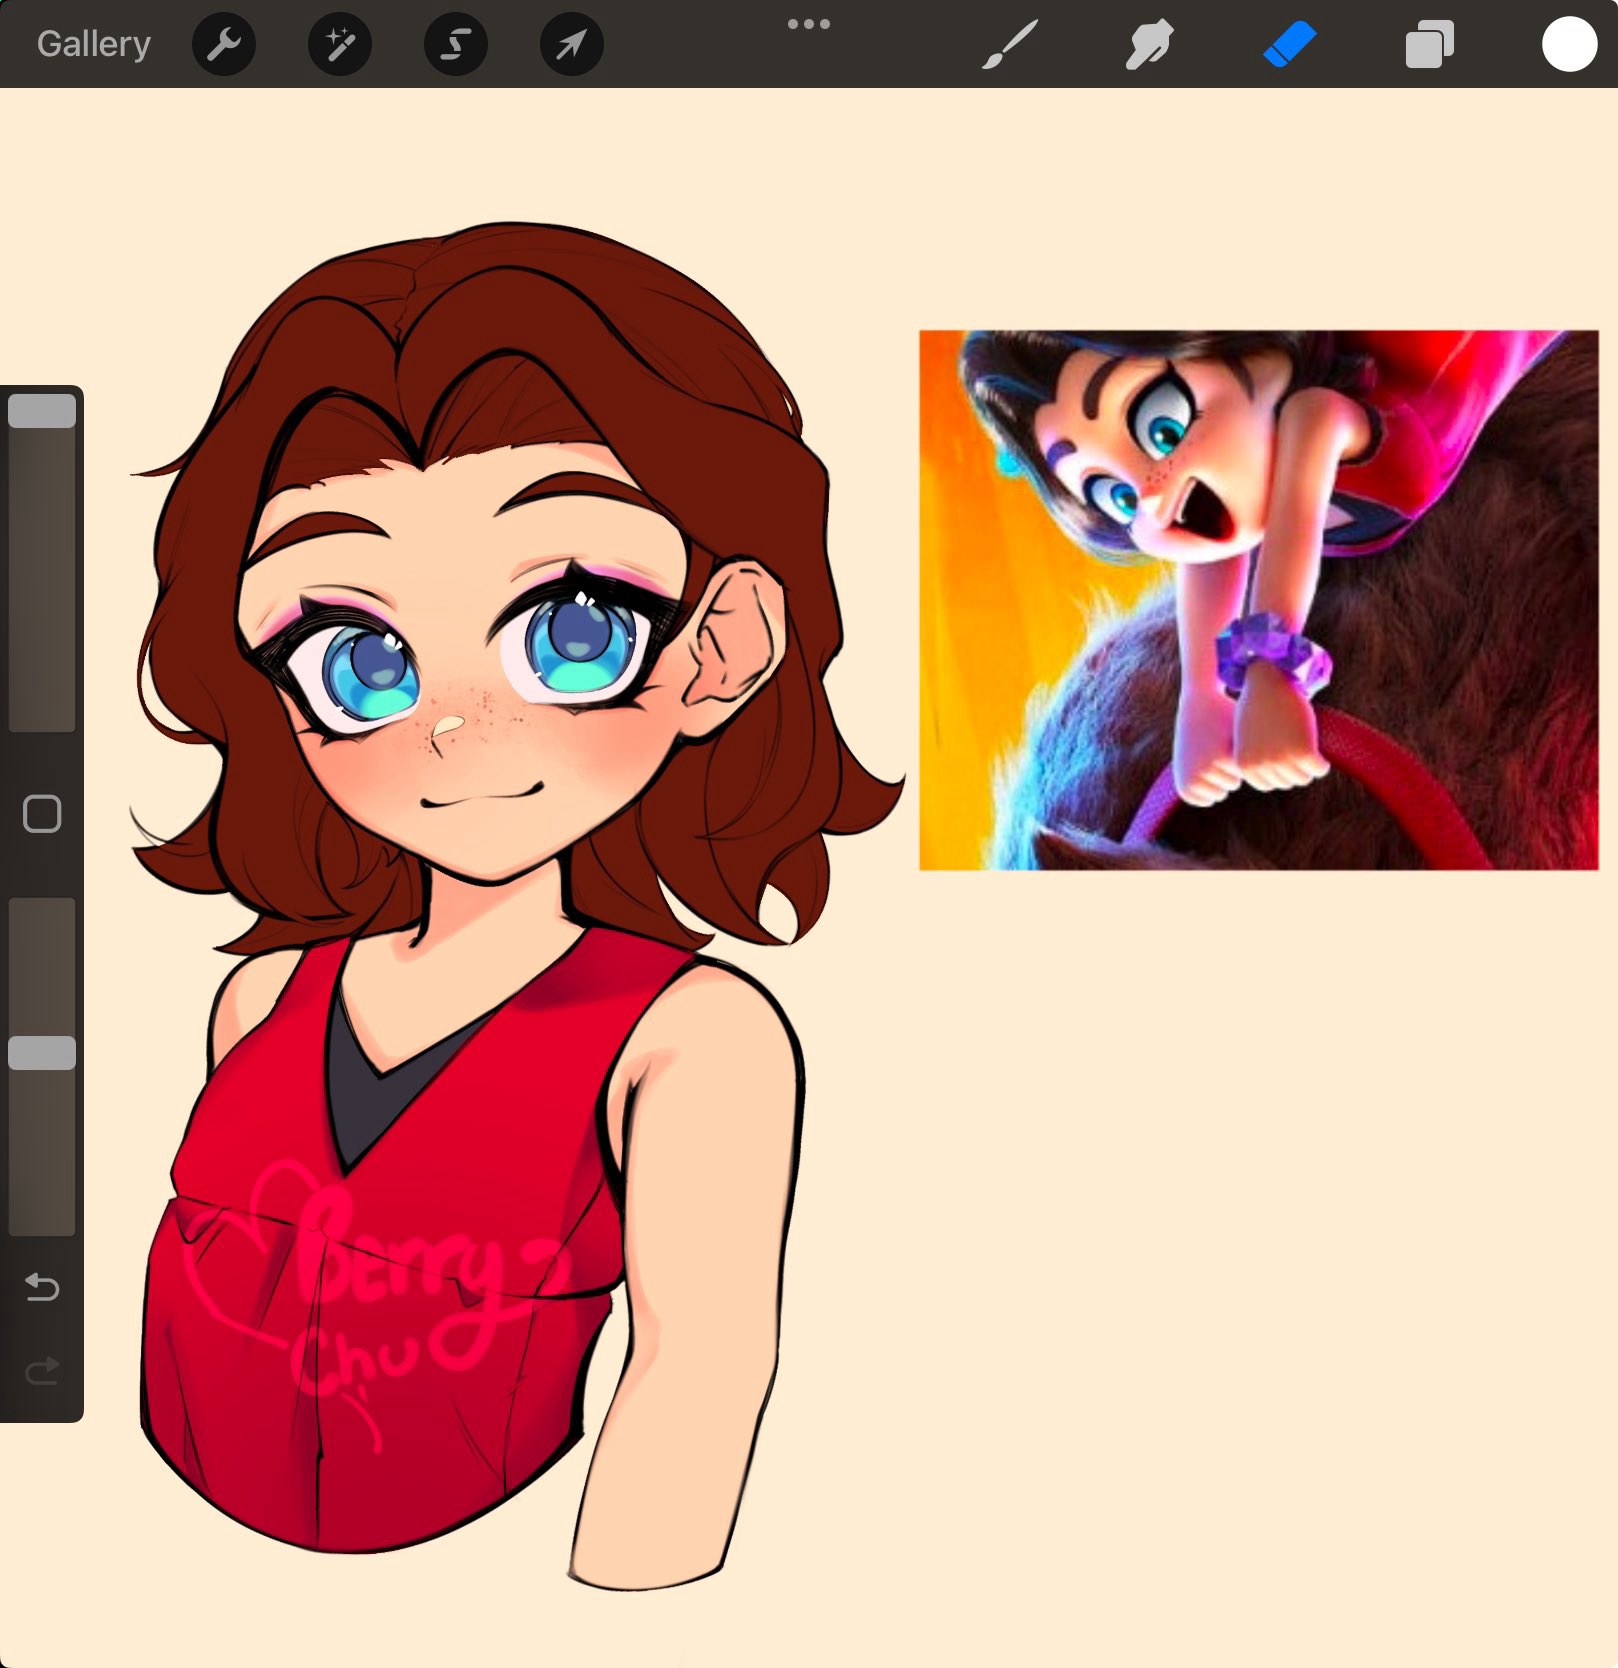Open the Actions wrench menu
This screenshot has height=1668, width=1618.
(x=224, y=44)
